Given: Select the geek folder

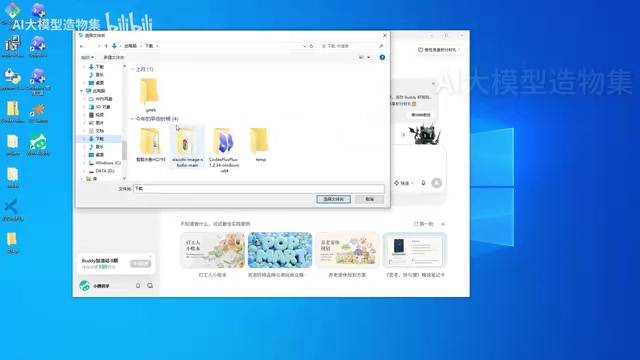Looking at the screenshot, I should click(150, 95).
